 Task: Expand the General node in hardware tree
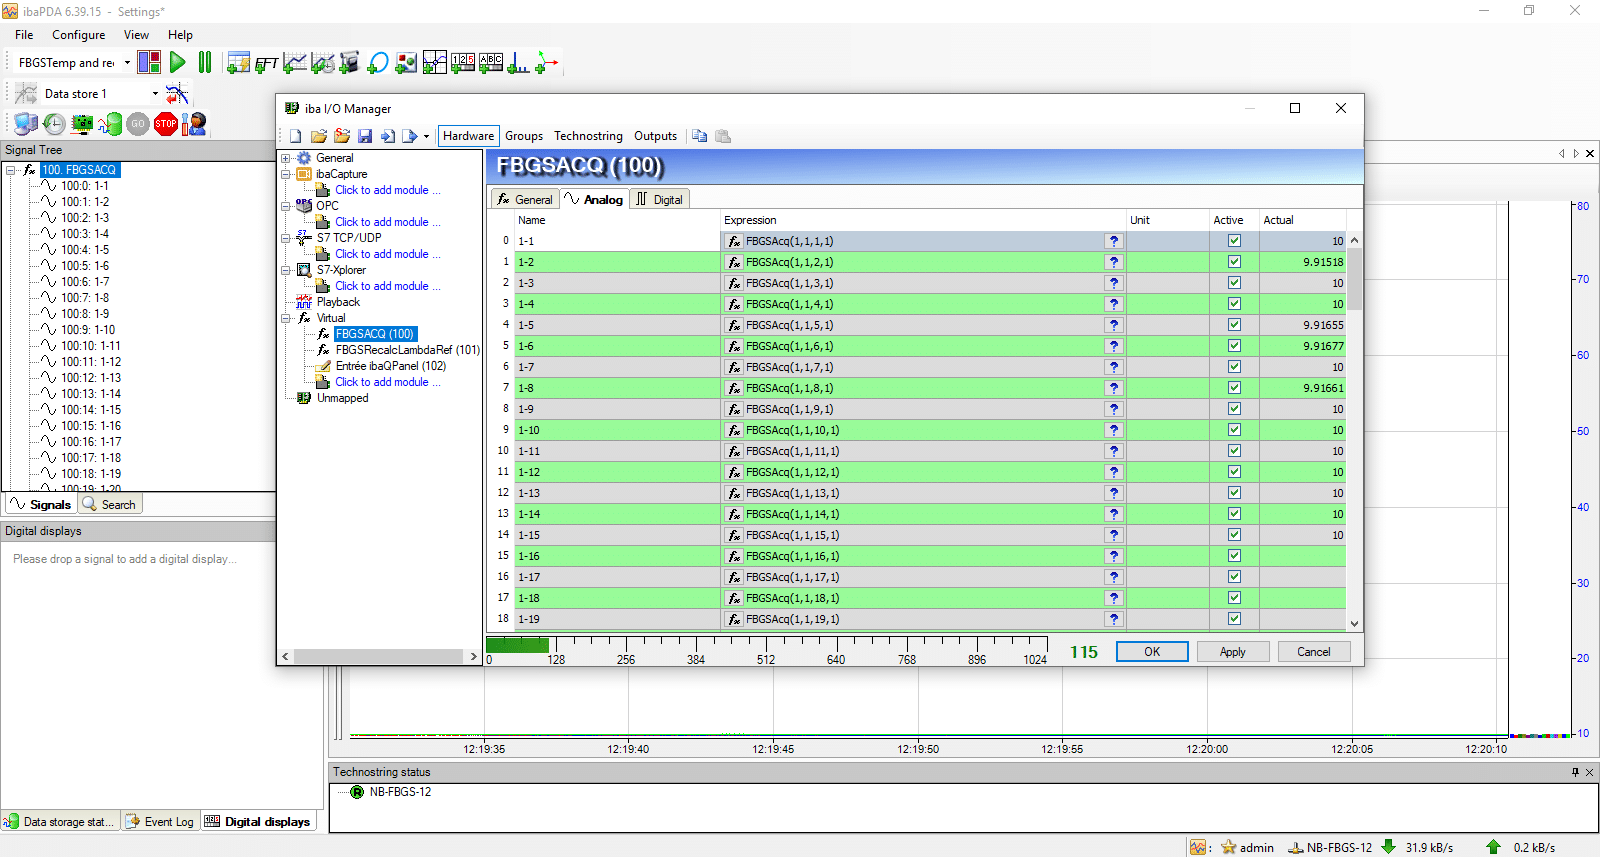[x=286, y=158]
